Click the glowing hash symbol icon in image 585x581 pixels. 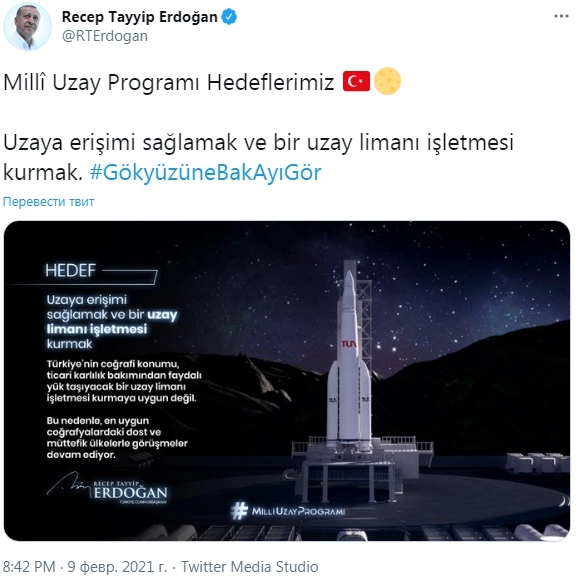tap(239, 511)
